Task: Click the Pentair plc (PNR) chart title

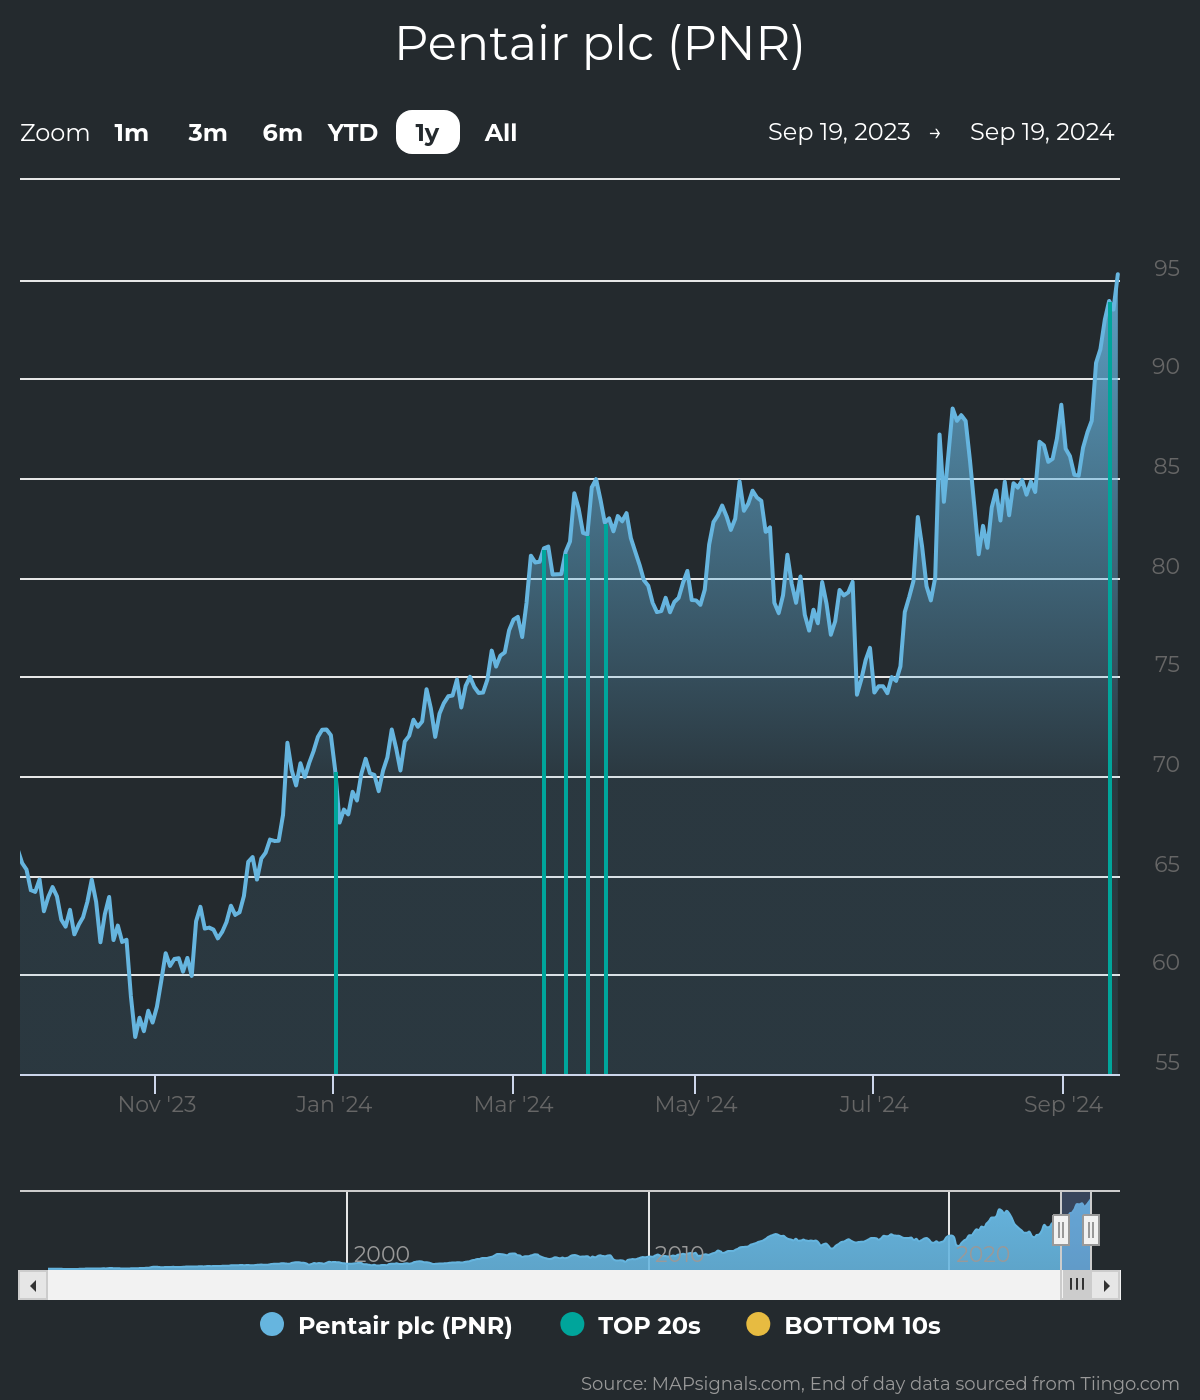Action: [600, 44]
